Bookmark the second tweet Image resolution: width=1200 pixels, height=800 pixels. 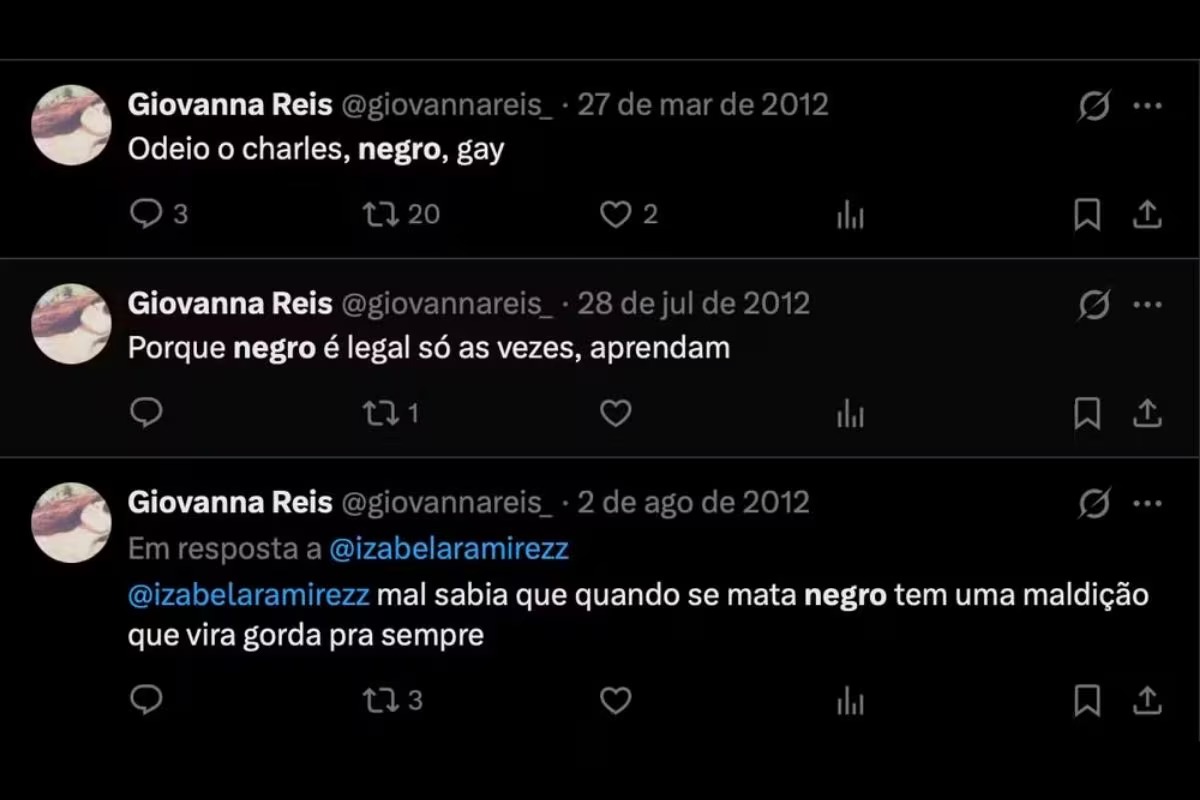click(x=1087, y=413)
